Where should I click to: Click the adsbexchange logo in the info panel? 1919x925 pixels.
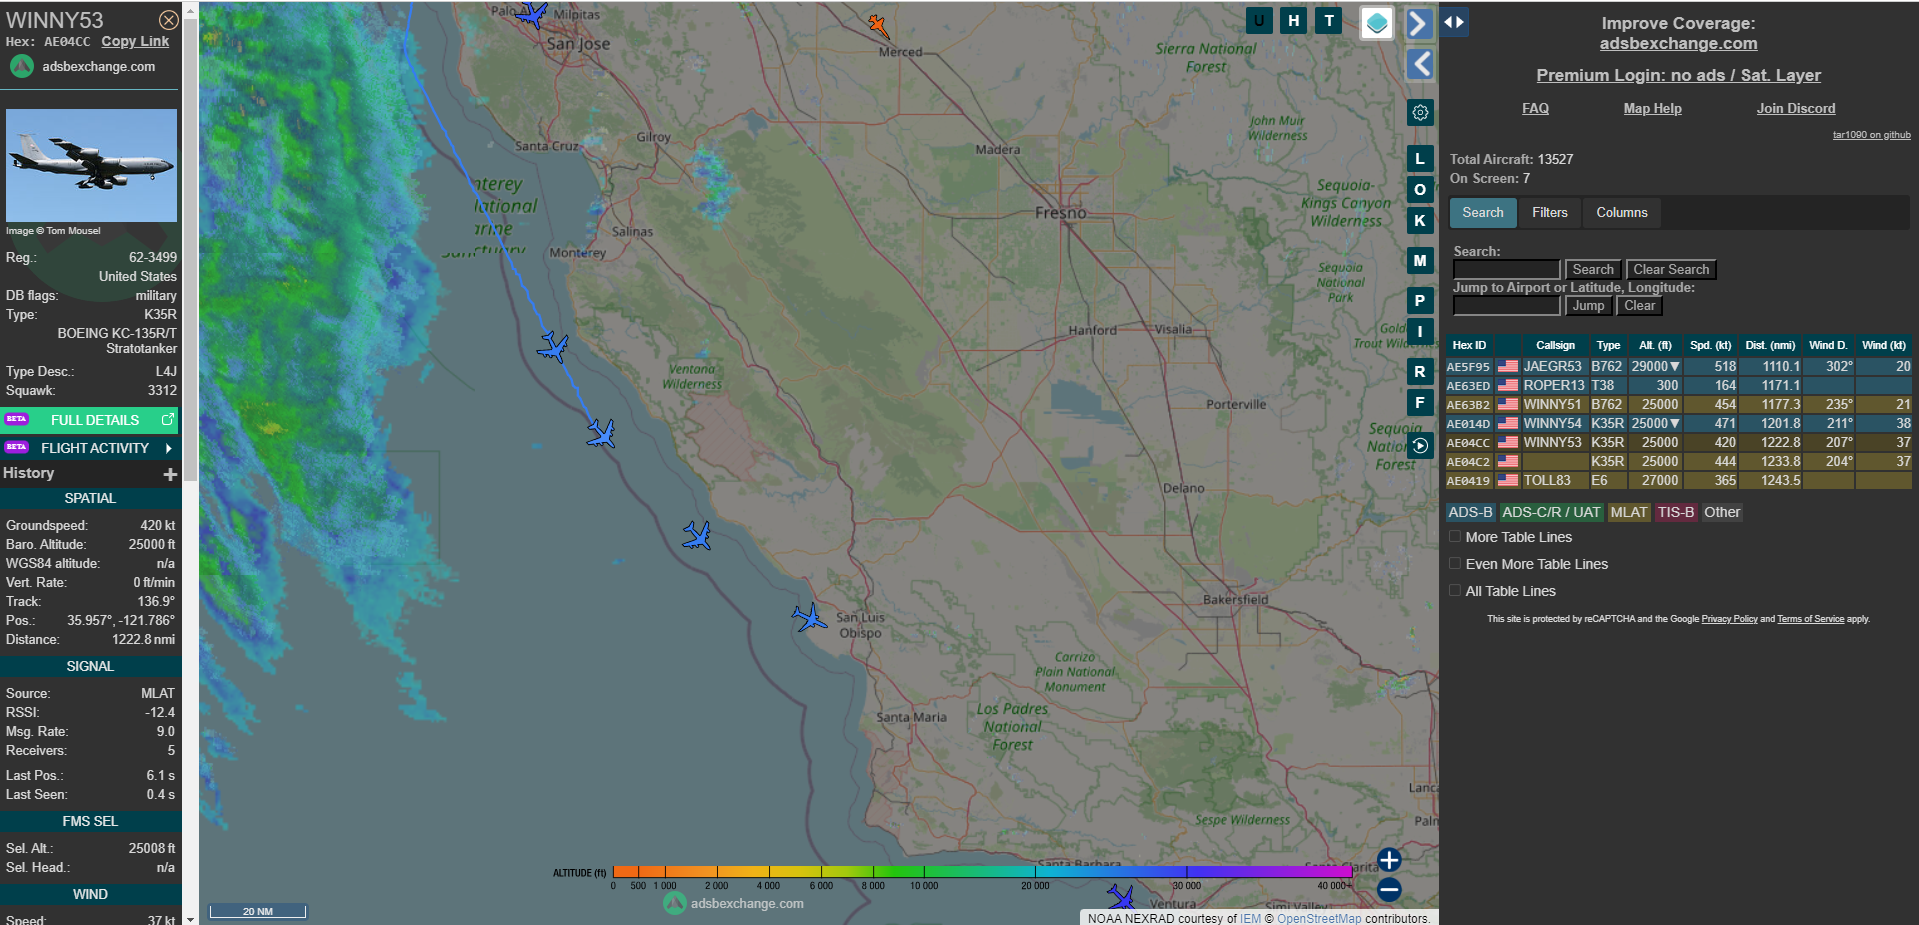pos(22,67)
